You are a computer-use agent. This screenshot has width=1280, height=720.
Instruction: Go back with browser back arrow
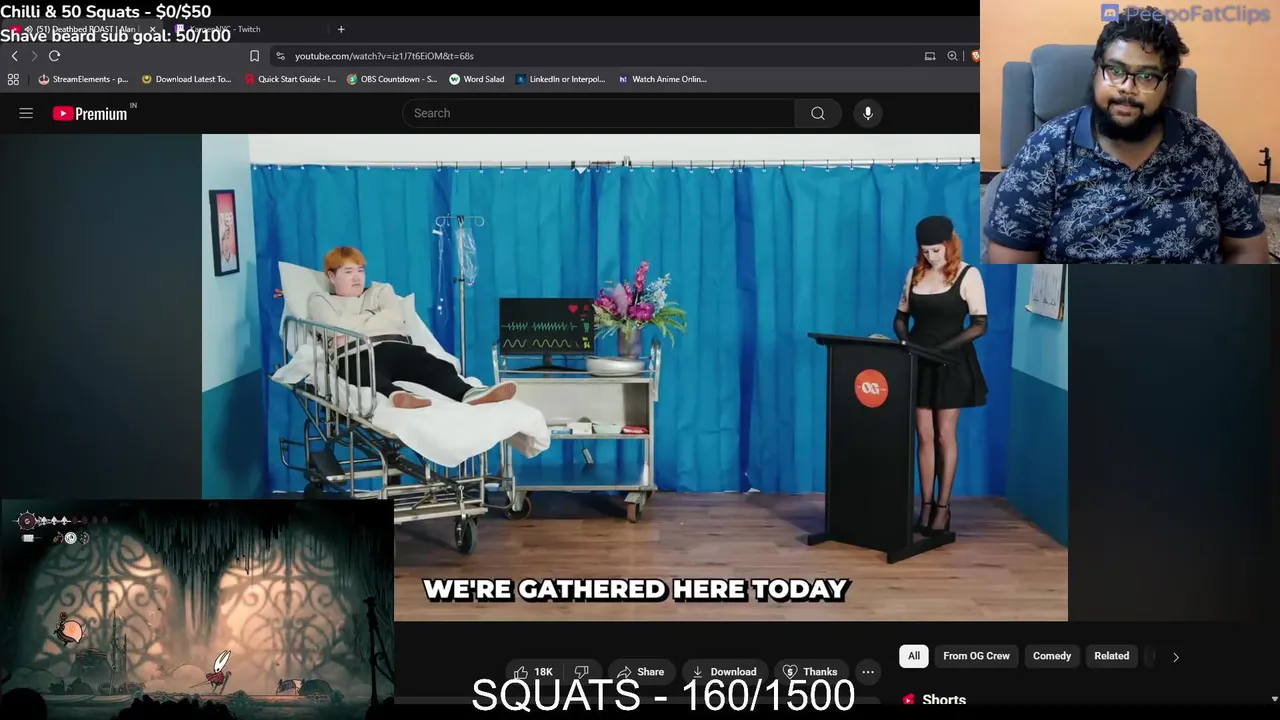click(14, 56)
